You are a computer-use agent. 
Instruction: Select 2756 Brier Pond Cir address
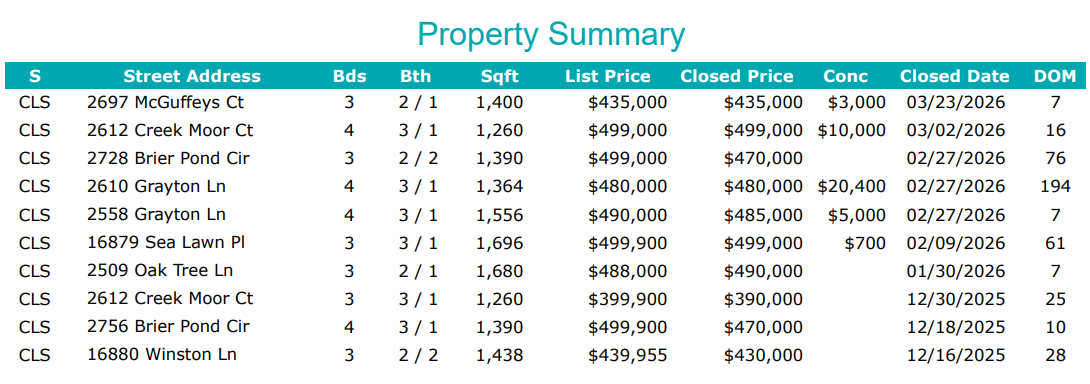pyautogui.click(x=168, y=326)
